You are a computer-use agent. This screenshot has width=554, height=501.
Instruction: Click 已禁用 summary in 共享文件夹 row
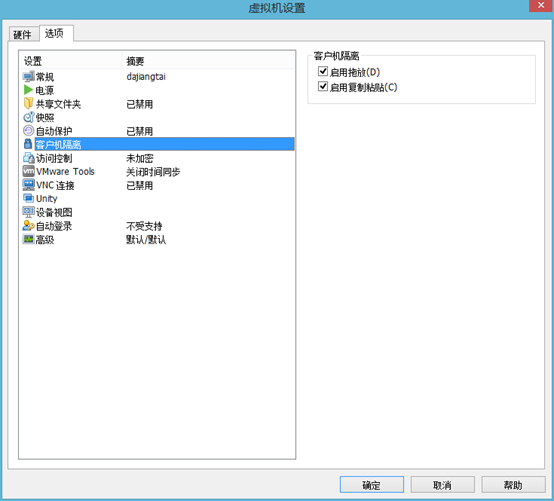pyautogui.click(x=140, y=104)
